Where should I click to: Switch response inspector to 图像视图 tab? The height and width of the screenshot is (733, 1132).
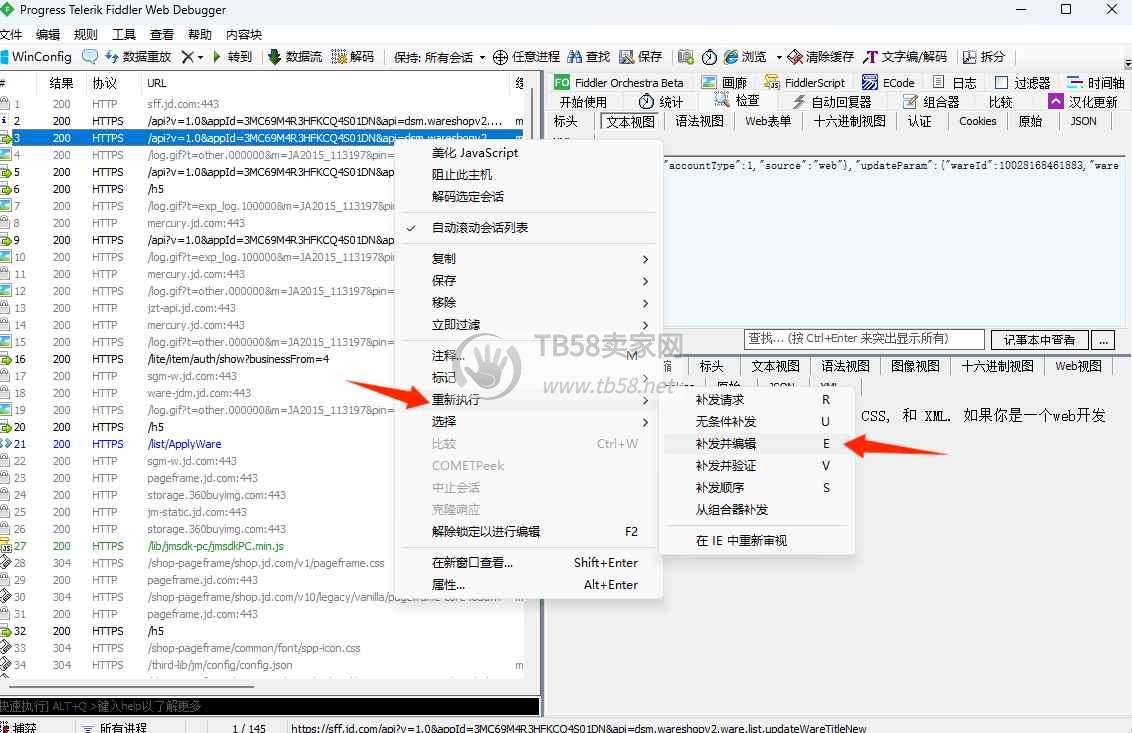point(915,366)
